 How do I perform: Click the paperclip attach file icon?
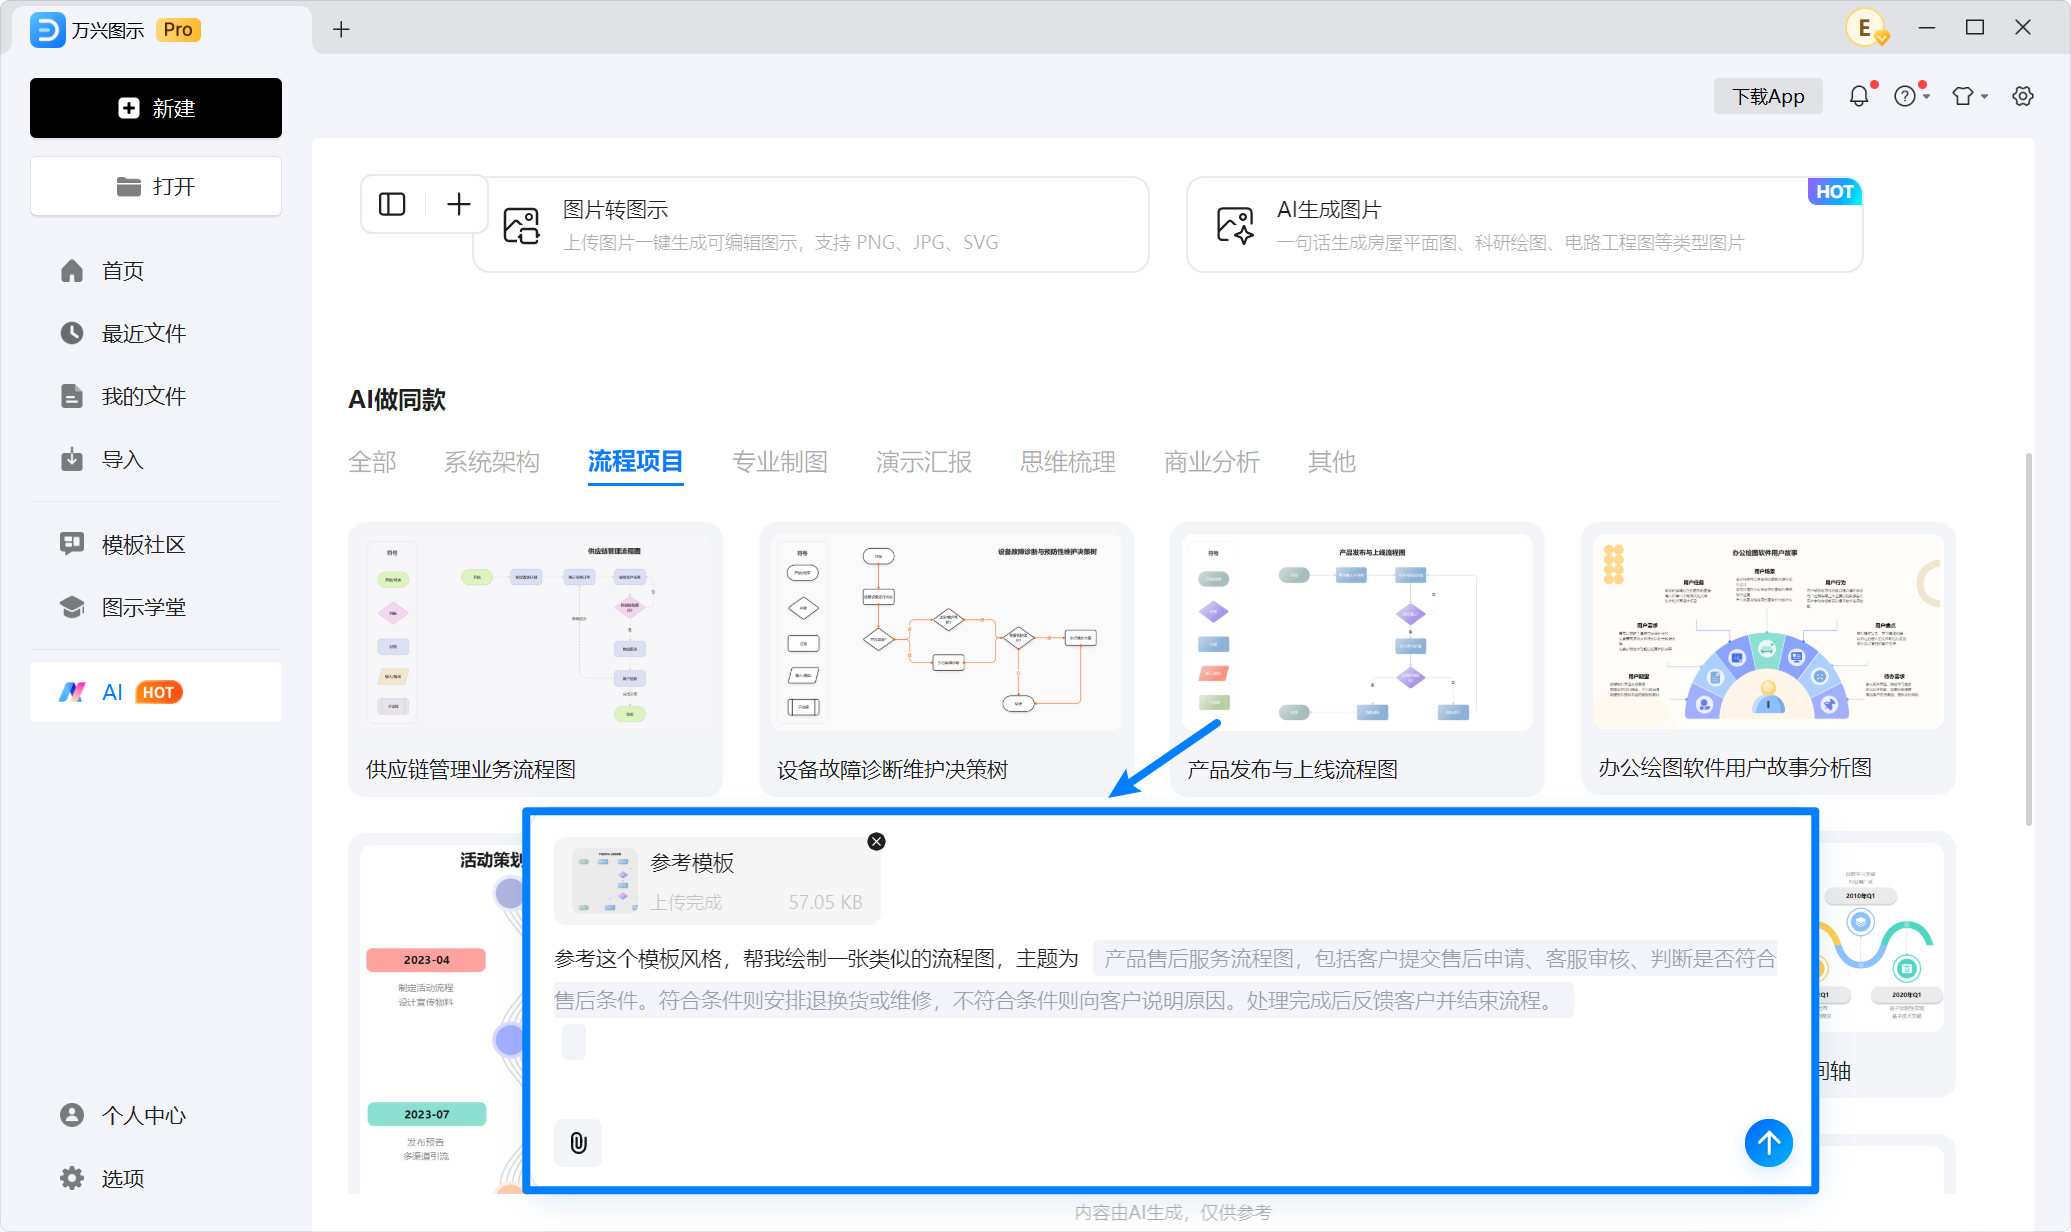tap(578, 1143)
